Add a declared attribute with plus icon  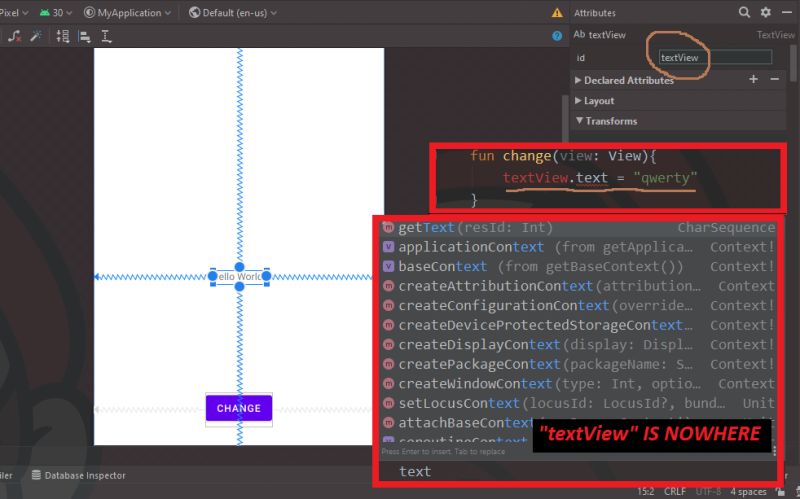[x=753, y=79]
